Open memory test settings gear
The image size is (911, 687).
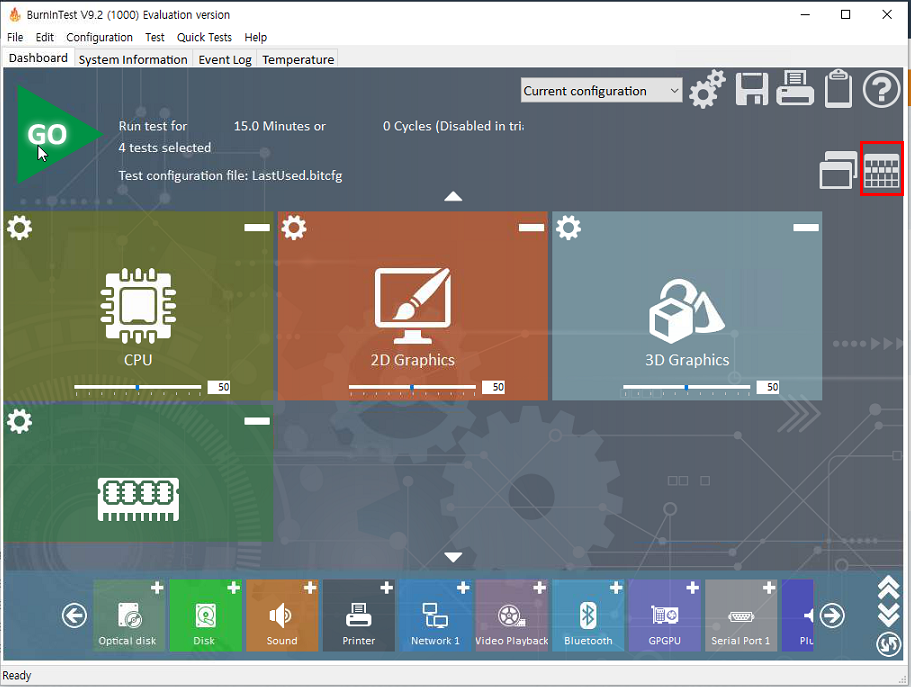click(x=20, y=421)
